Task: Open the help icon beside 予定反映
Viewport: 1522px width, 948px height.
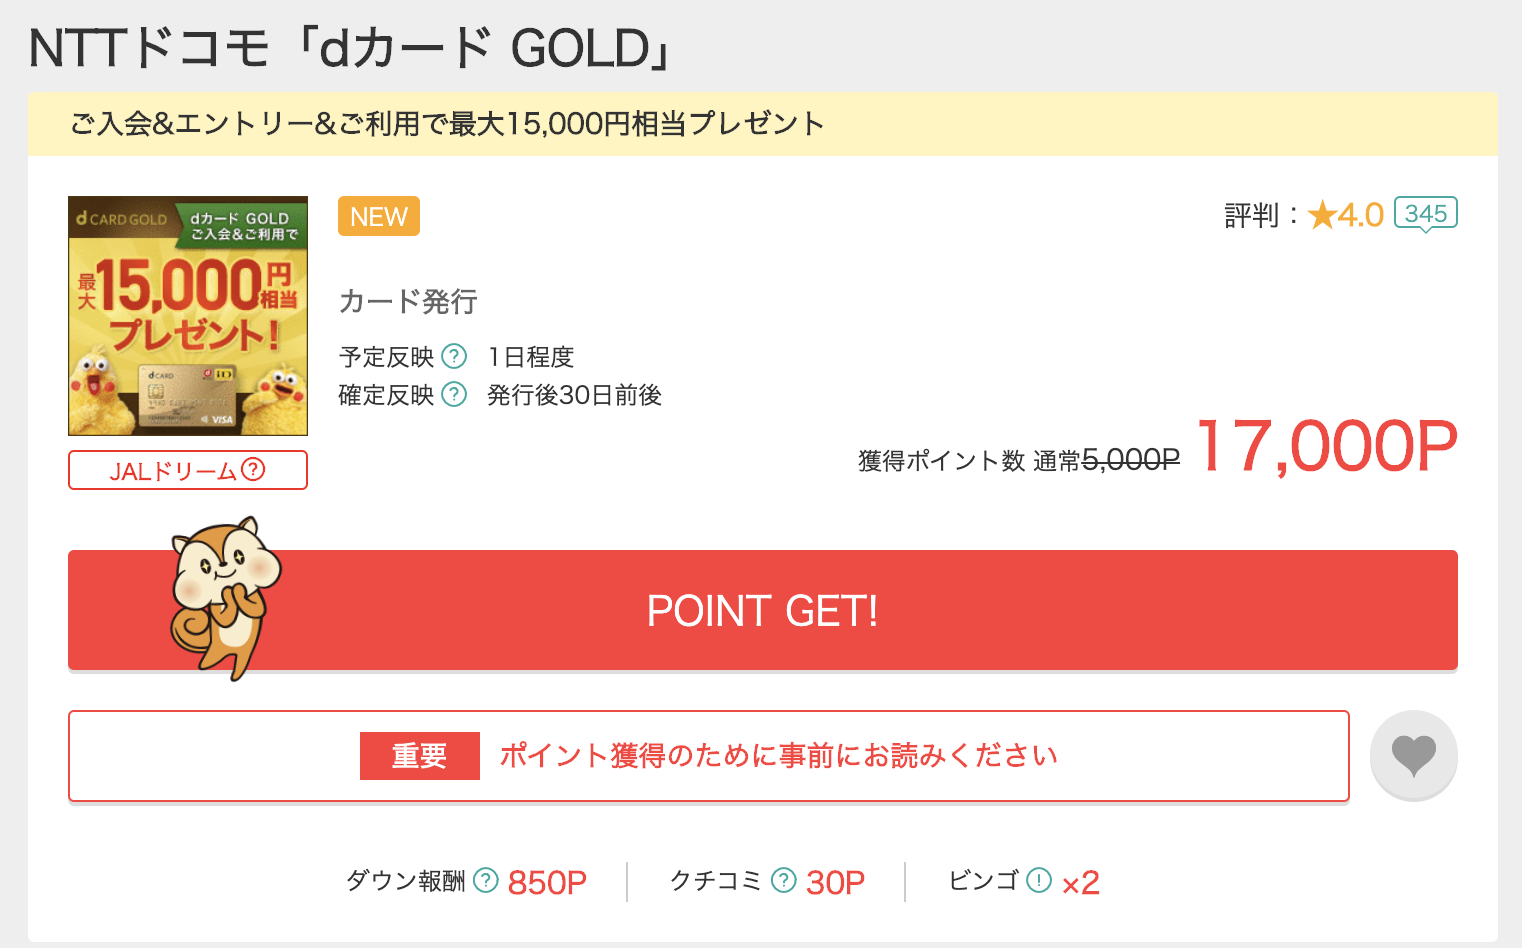Action: 454,356
